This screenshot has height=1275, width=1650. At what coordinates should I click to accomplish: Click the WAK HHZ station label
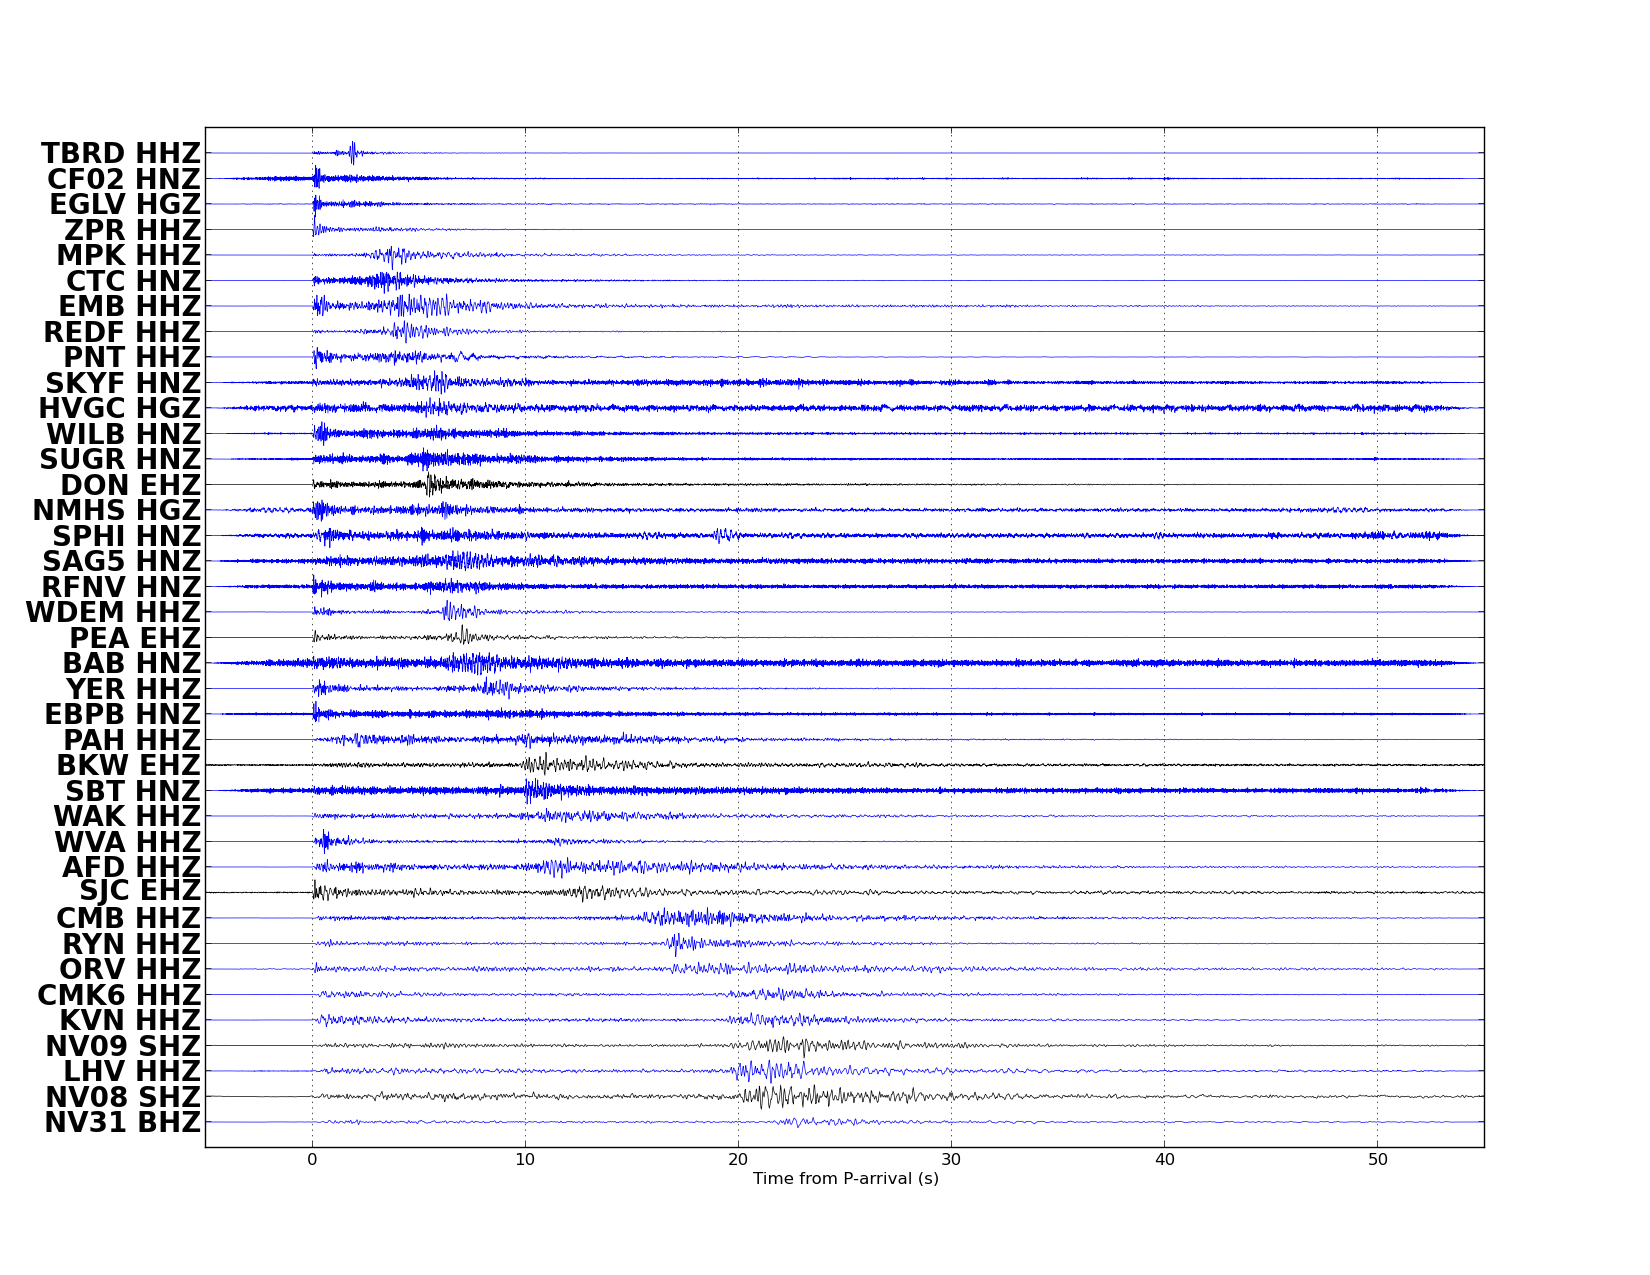[127, 817]
